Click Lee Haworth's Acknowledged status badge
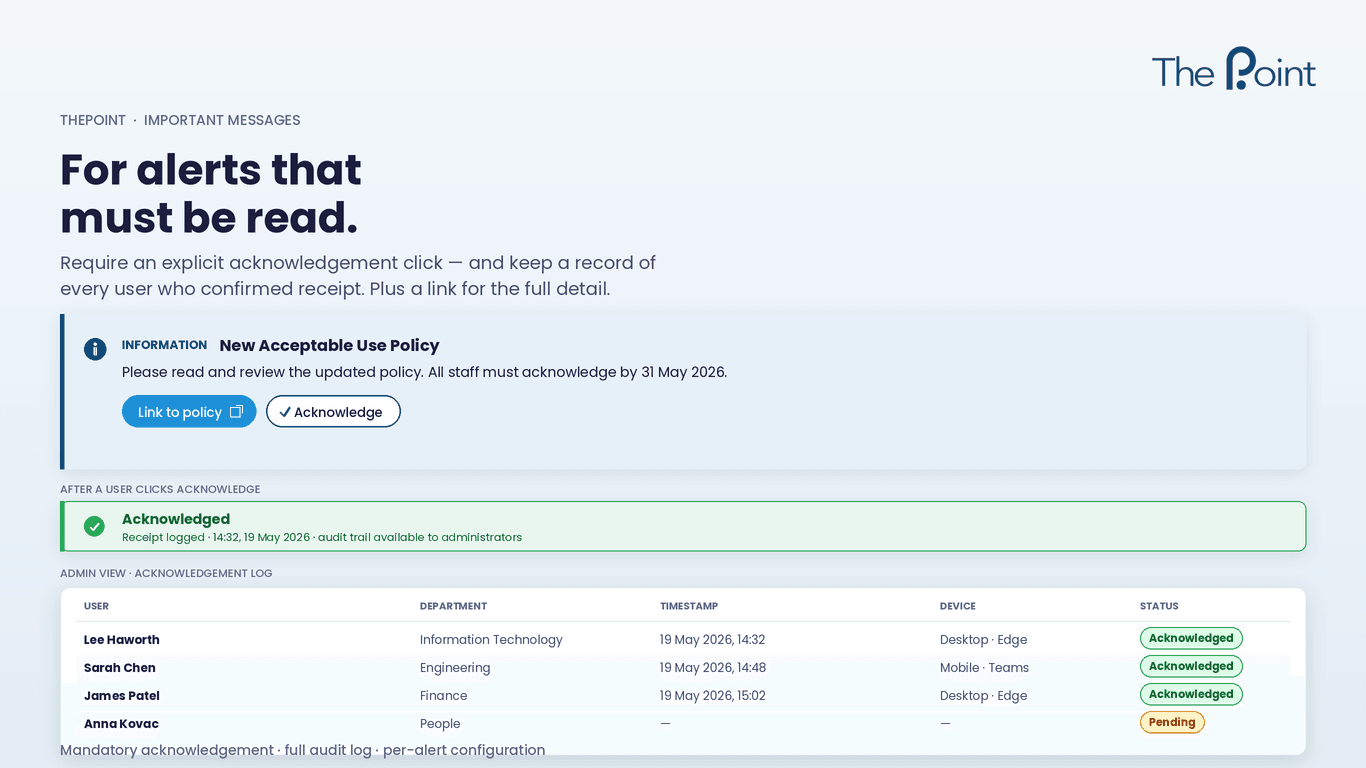This screenshot has height=768, width=1366. coord(1191,638)
